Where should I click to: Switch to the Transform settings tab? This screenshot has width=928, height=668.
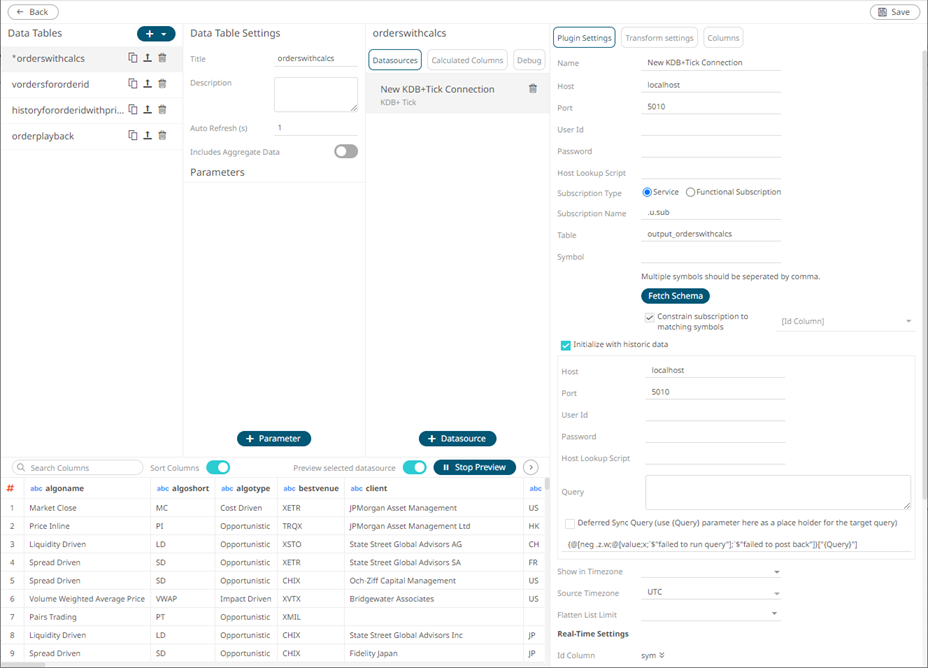point(660,38)
